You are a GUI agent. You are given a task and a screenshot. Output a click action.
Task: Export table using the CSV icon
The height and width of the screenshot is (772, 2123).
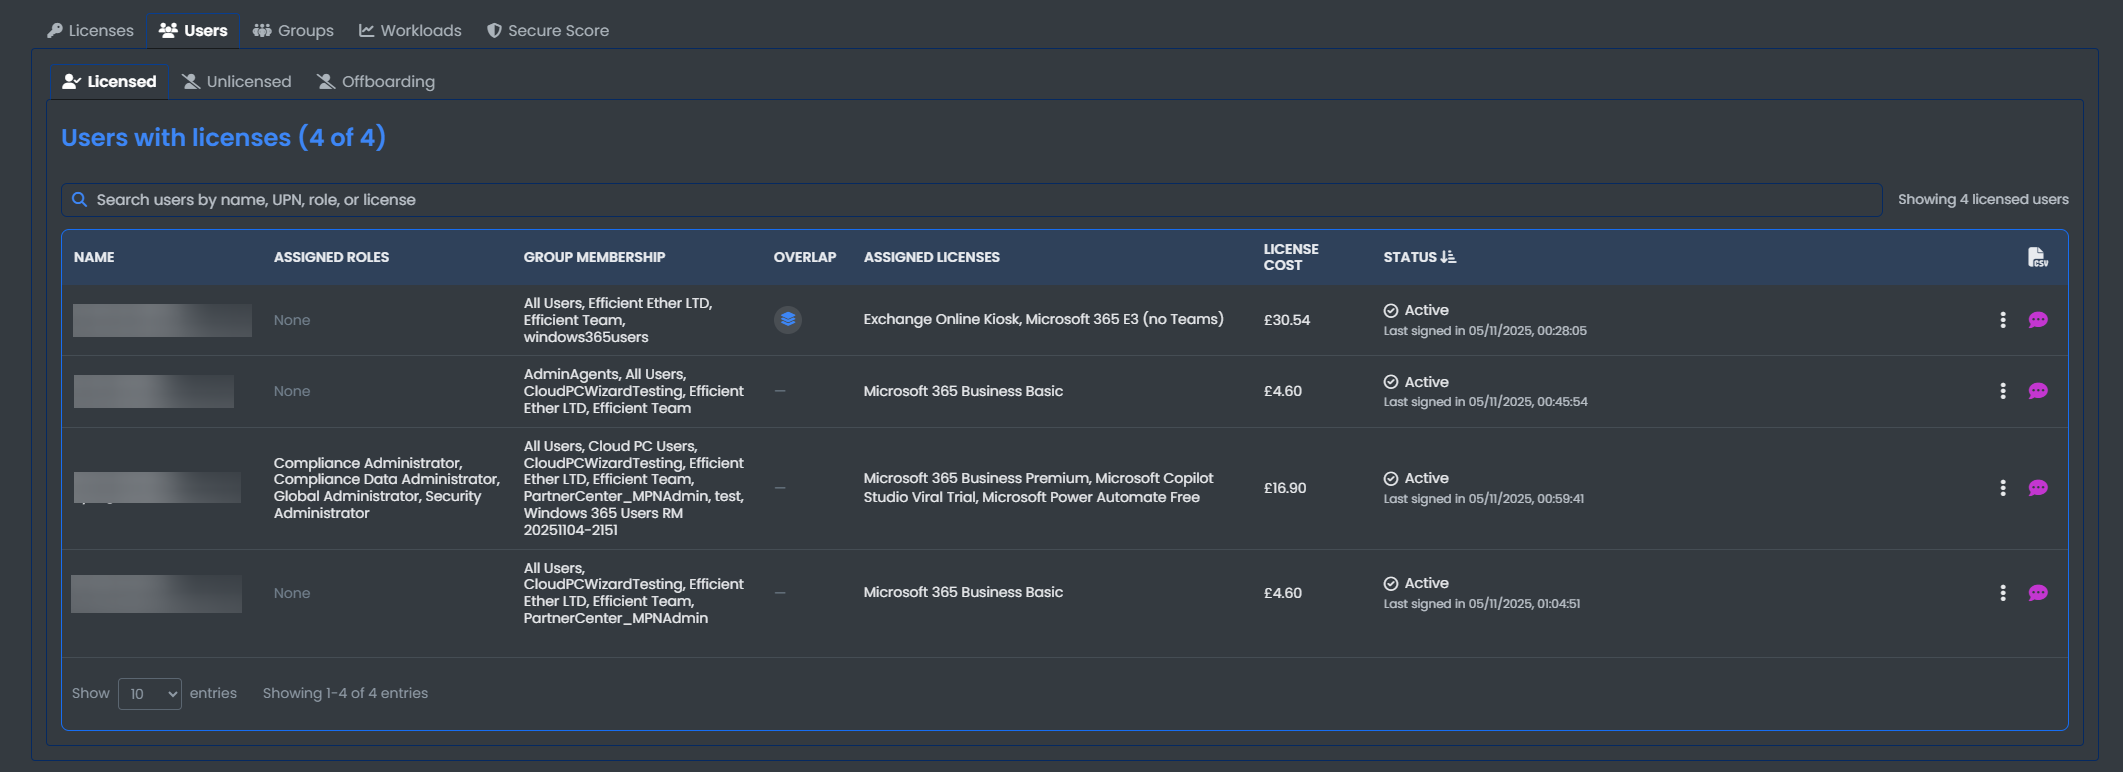pyautogui.click(x=2037, y=257)
